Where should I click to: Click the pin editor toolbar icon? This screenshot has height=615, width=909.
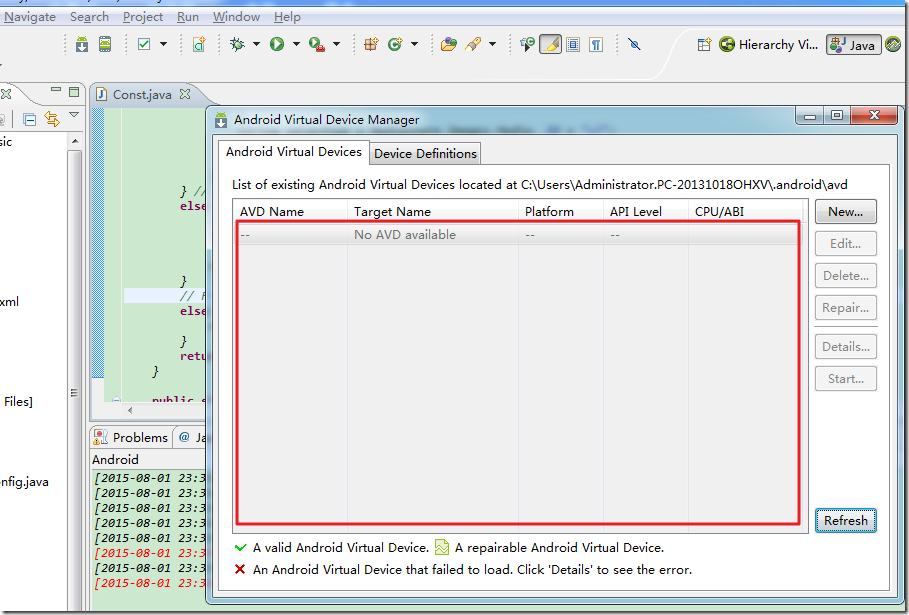click(x=634, y=44)
